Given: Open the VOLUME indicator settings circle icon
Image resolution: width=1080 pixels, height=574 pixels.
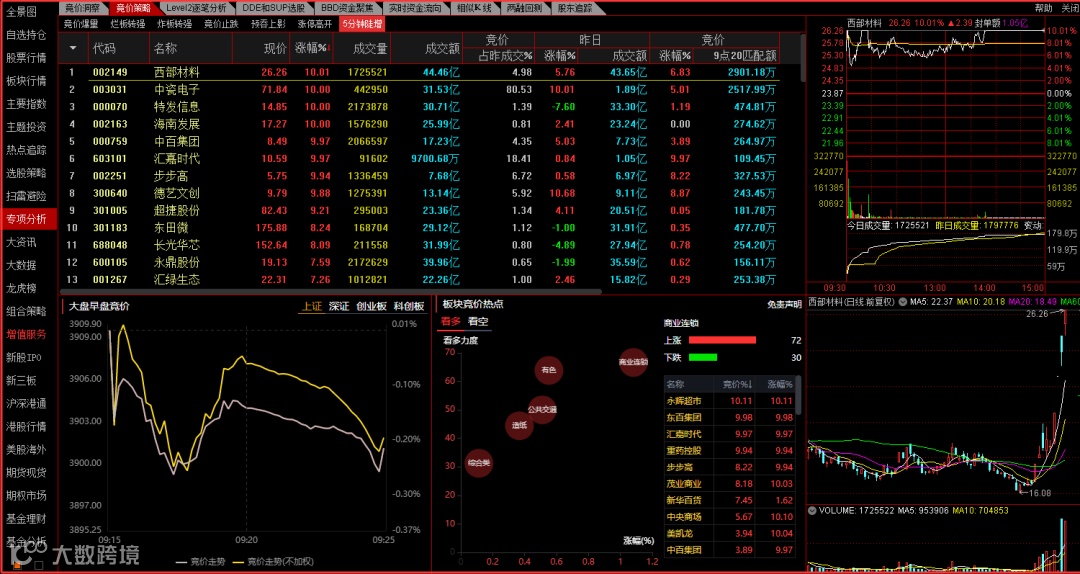Looking at the screenshot, I should click(x=813, y=511).
